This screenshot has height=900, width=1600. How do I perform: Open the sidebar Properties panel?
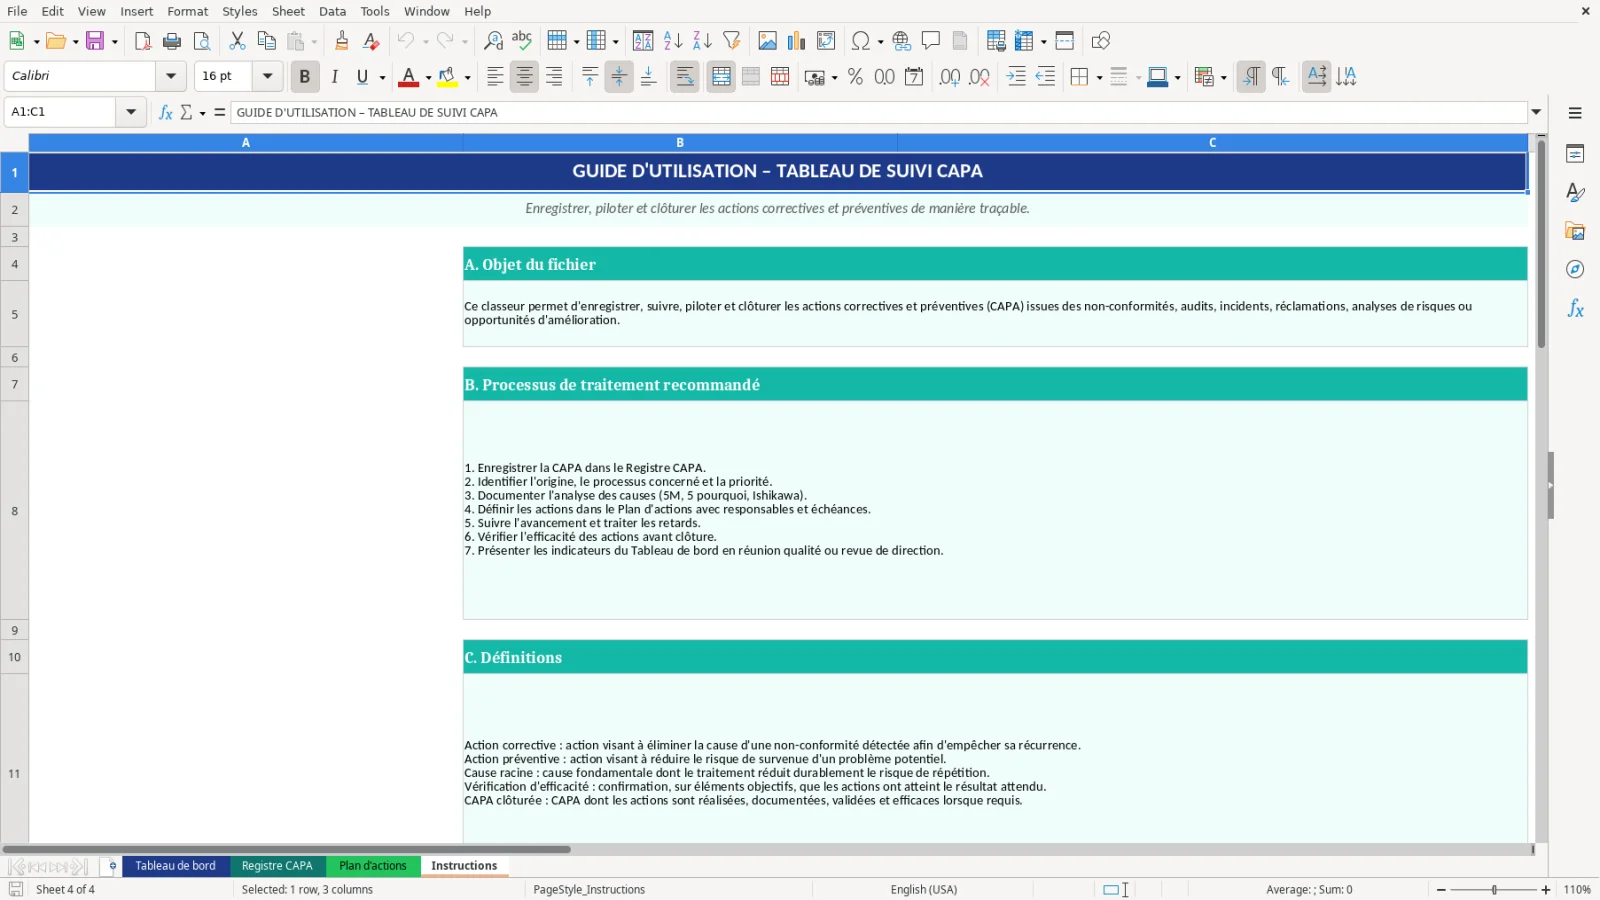(1575, 154)
